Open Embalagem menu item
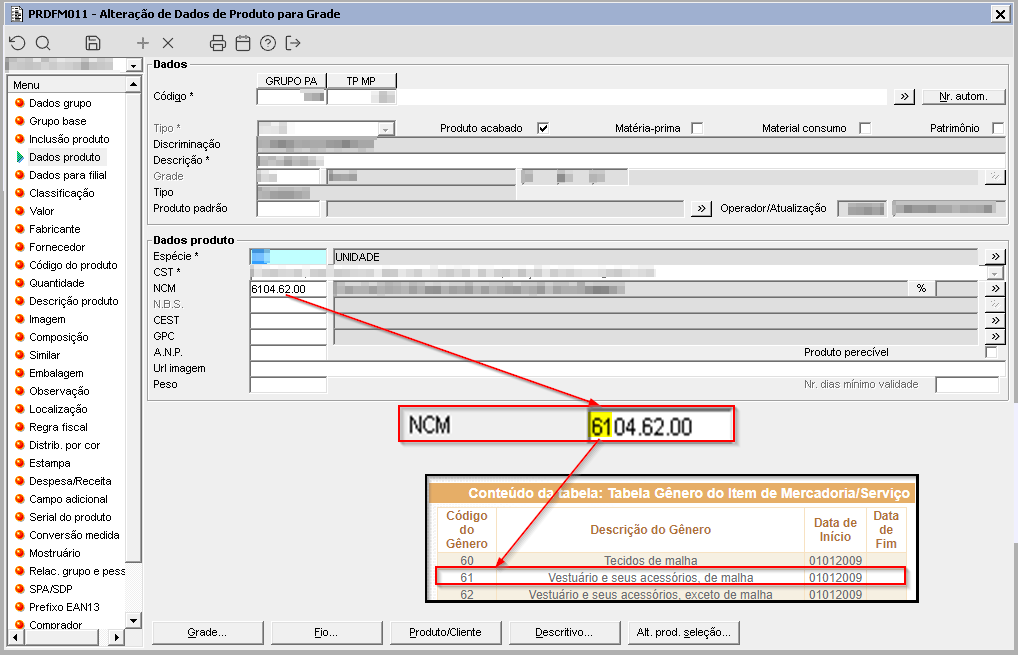This screenshot has height=655, width=1018. pyautogui.click(x=56, y=373)
